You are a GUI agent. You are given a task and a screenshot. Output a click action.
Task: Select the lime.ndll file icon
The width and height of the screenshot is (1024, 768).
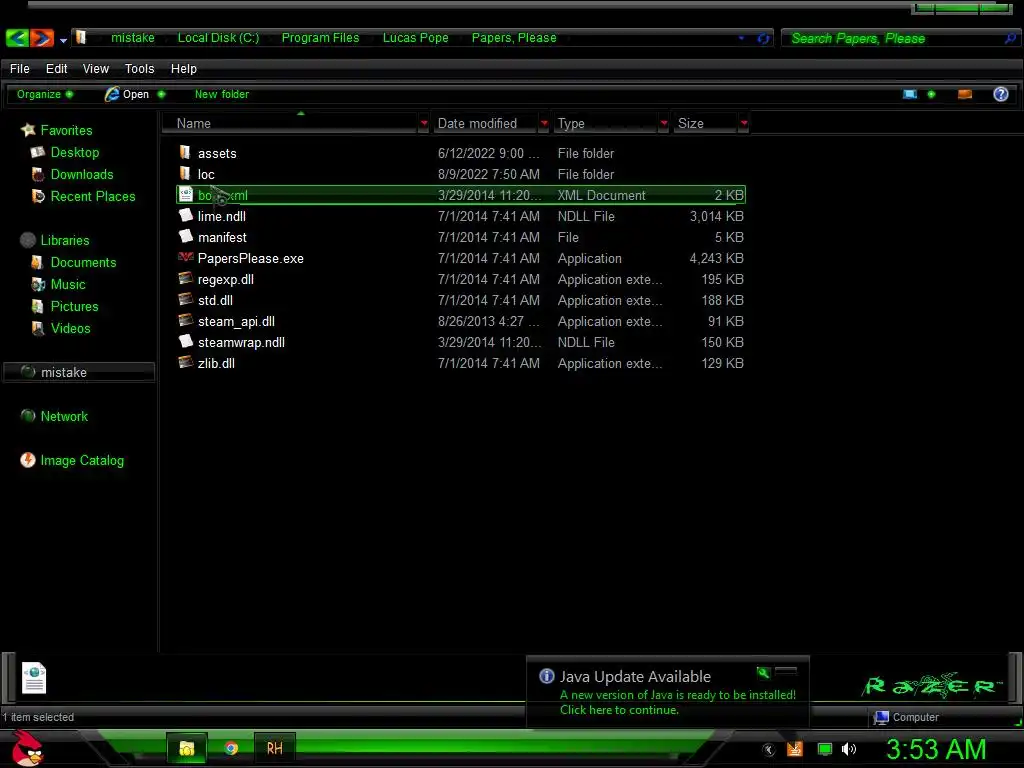[185, 215]
